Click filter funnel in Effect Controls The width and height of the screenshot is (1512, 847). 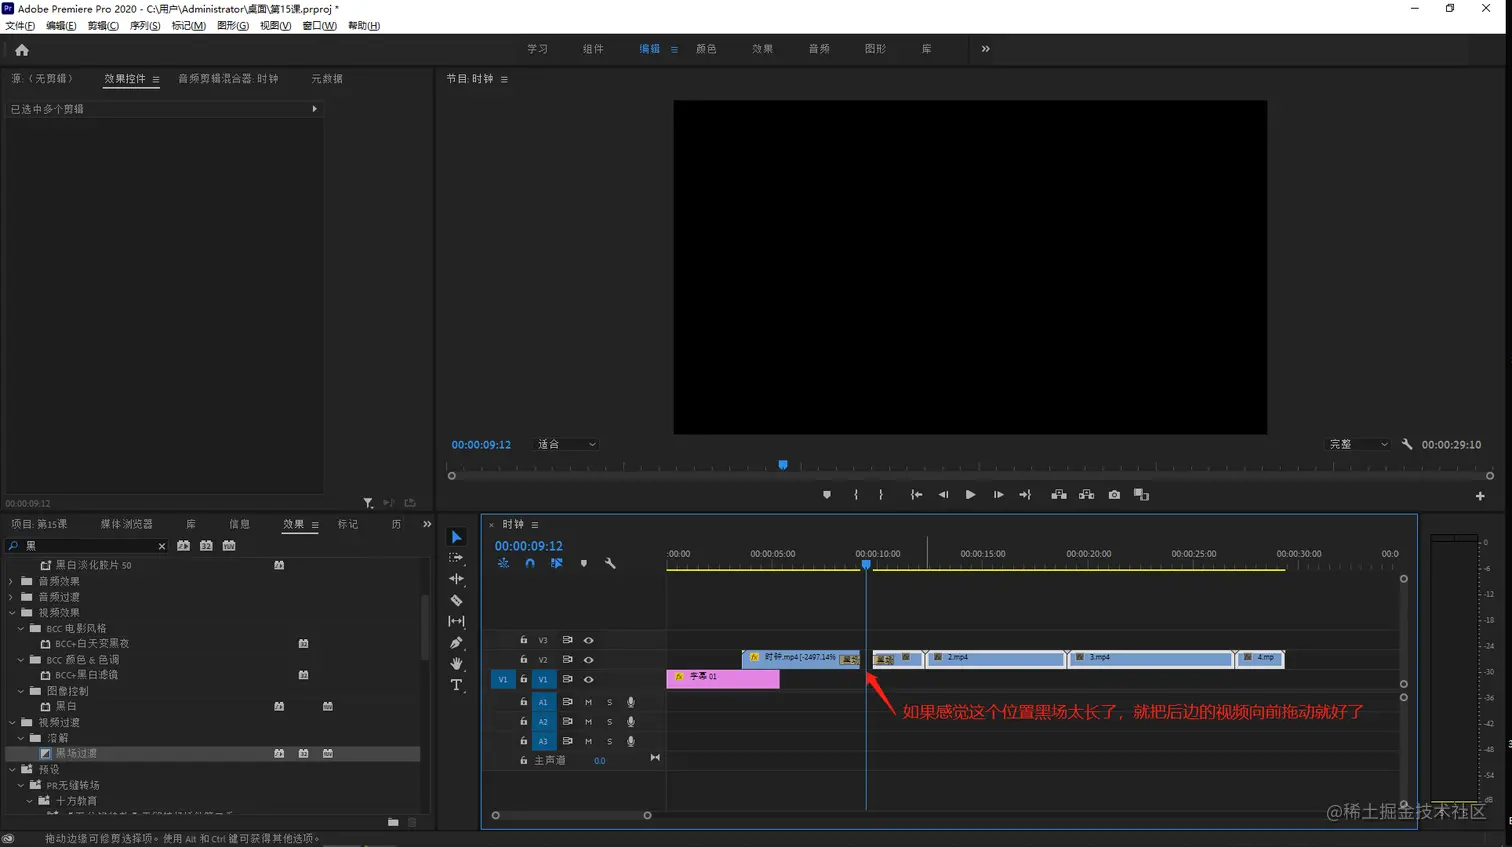pos(368,503)
